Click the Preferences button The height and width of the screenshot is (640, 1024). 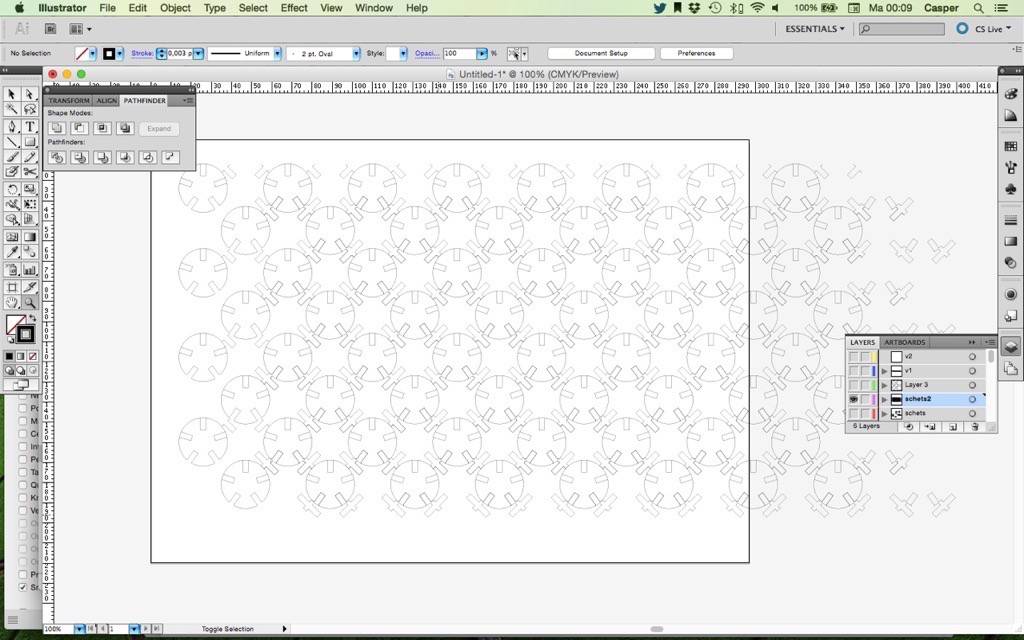[696, 54]
